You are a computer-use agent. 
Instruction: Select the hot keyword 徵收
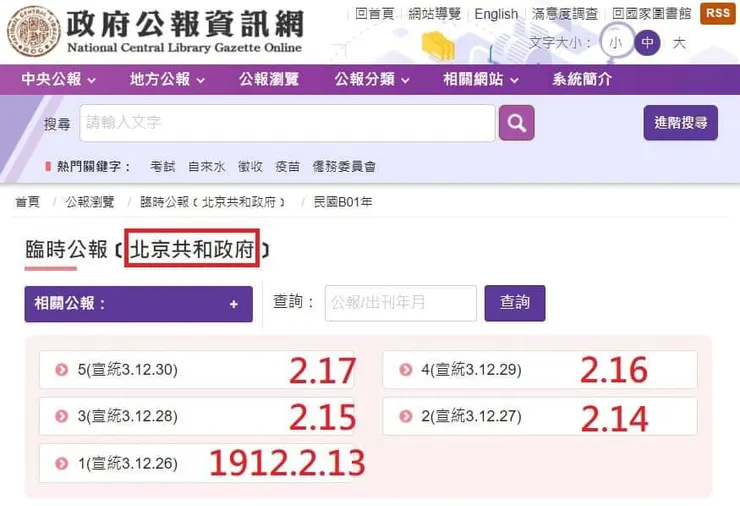[x=250, y=167]
